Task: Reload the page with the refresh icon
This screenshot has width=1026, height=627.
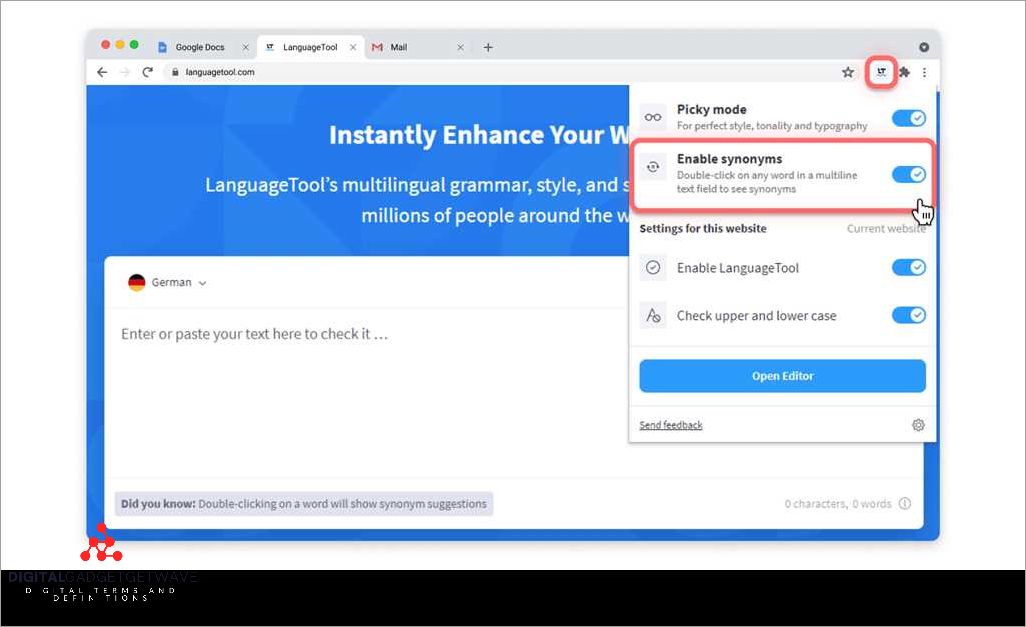Action: [147, 72]
